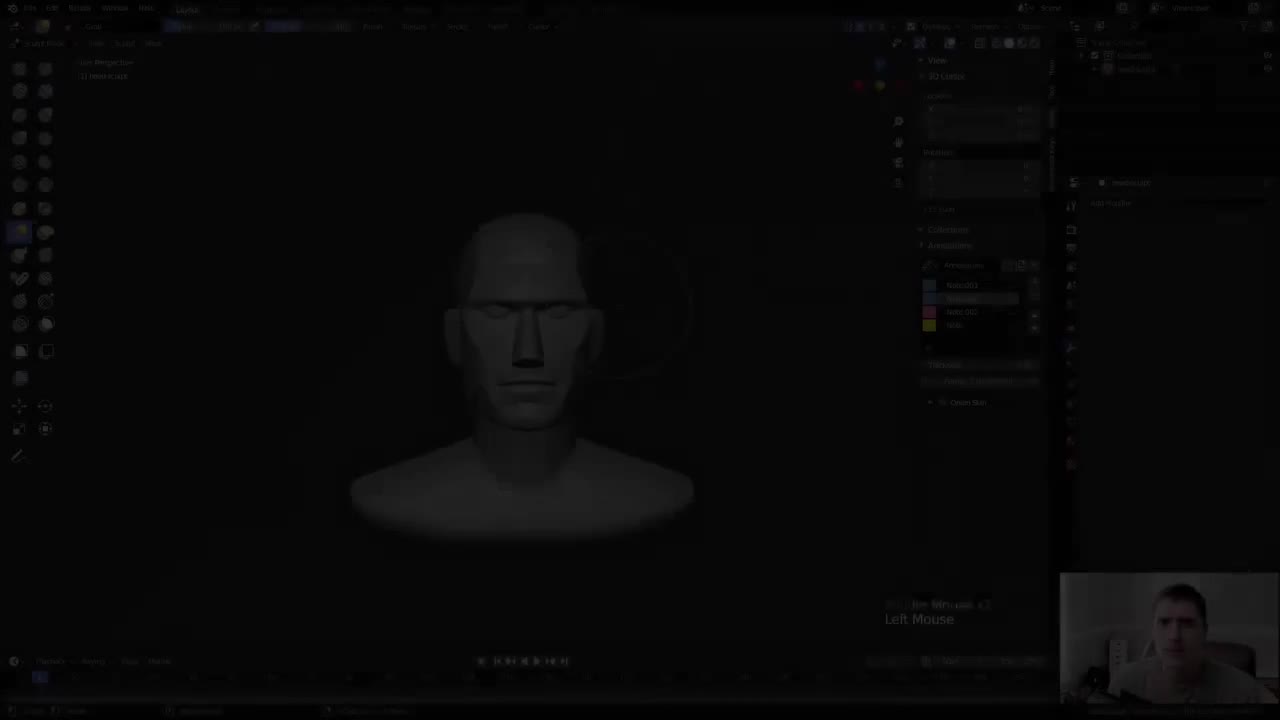Click Note.002 layer red color swatch

pos(929,312)
